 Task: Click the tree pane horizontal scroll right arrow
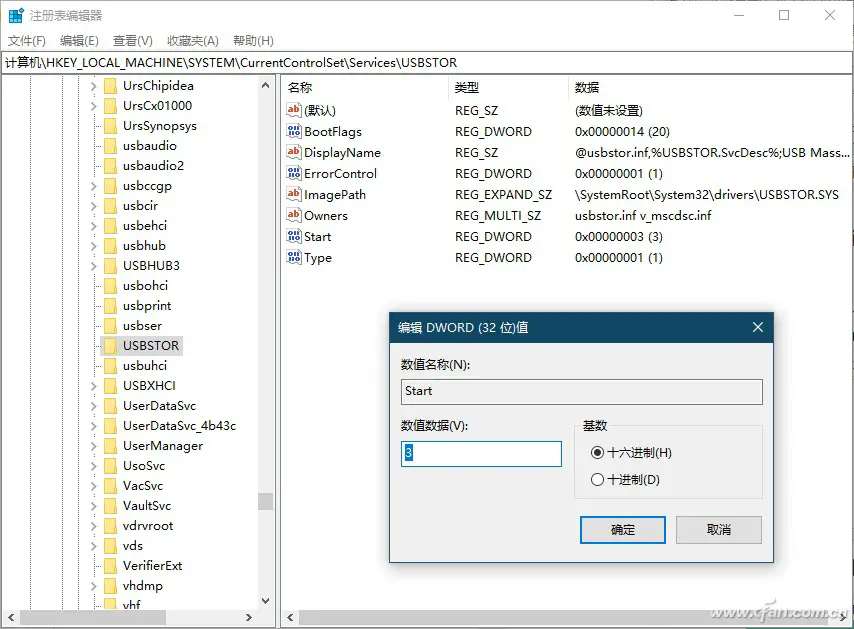click(x=248, y=618)
